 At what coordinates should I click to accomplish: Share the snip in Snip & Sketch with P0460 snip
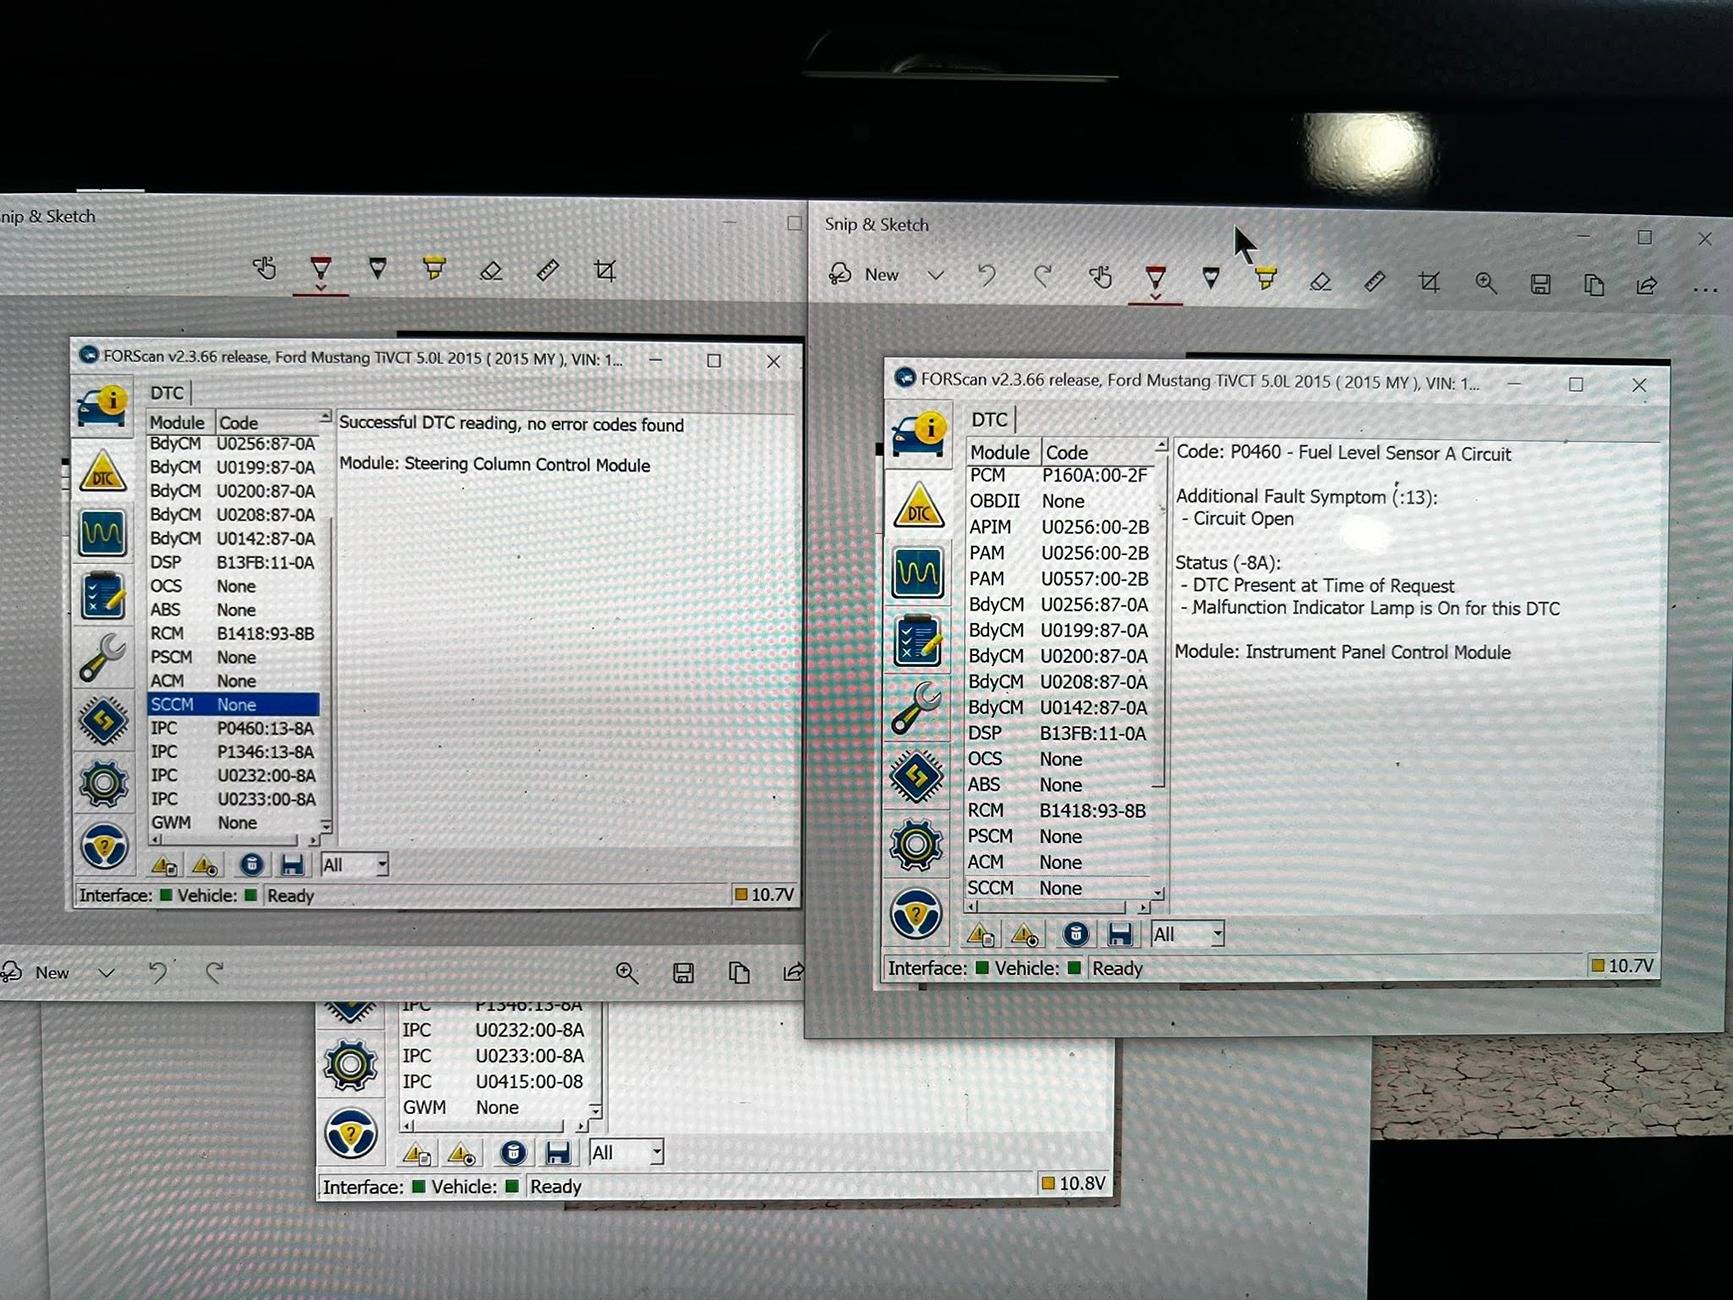pyautogui.click(x=1647, y=286)
